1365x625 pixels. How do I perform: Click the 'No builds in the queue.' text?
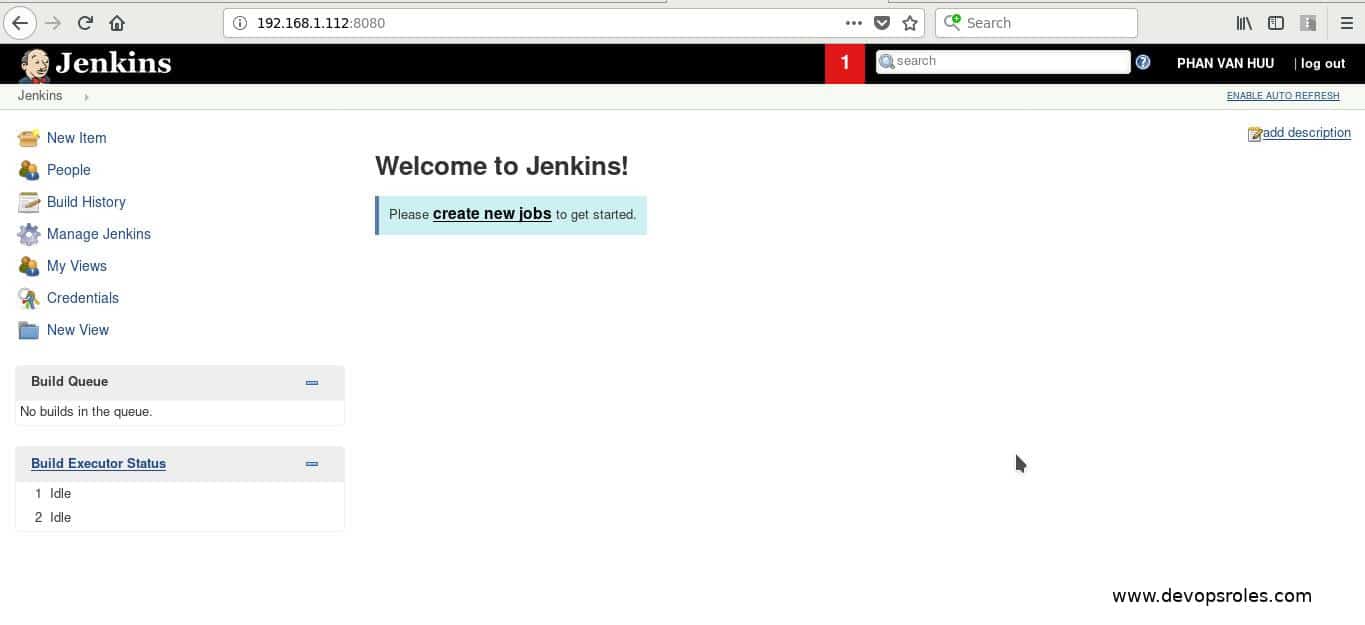click(86, 412)
